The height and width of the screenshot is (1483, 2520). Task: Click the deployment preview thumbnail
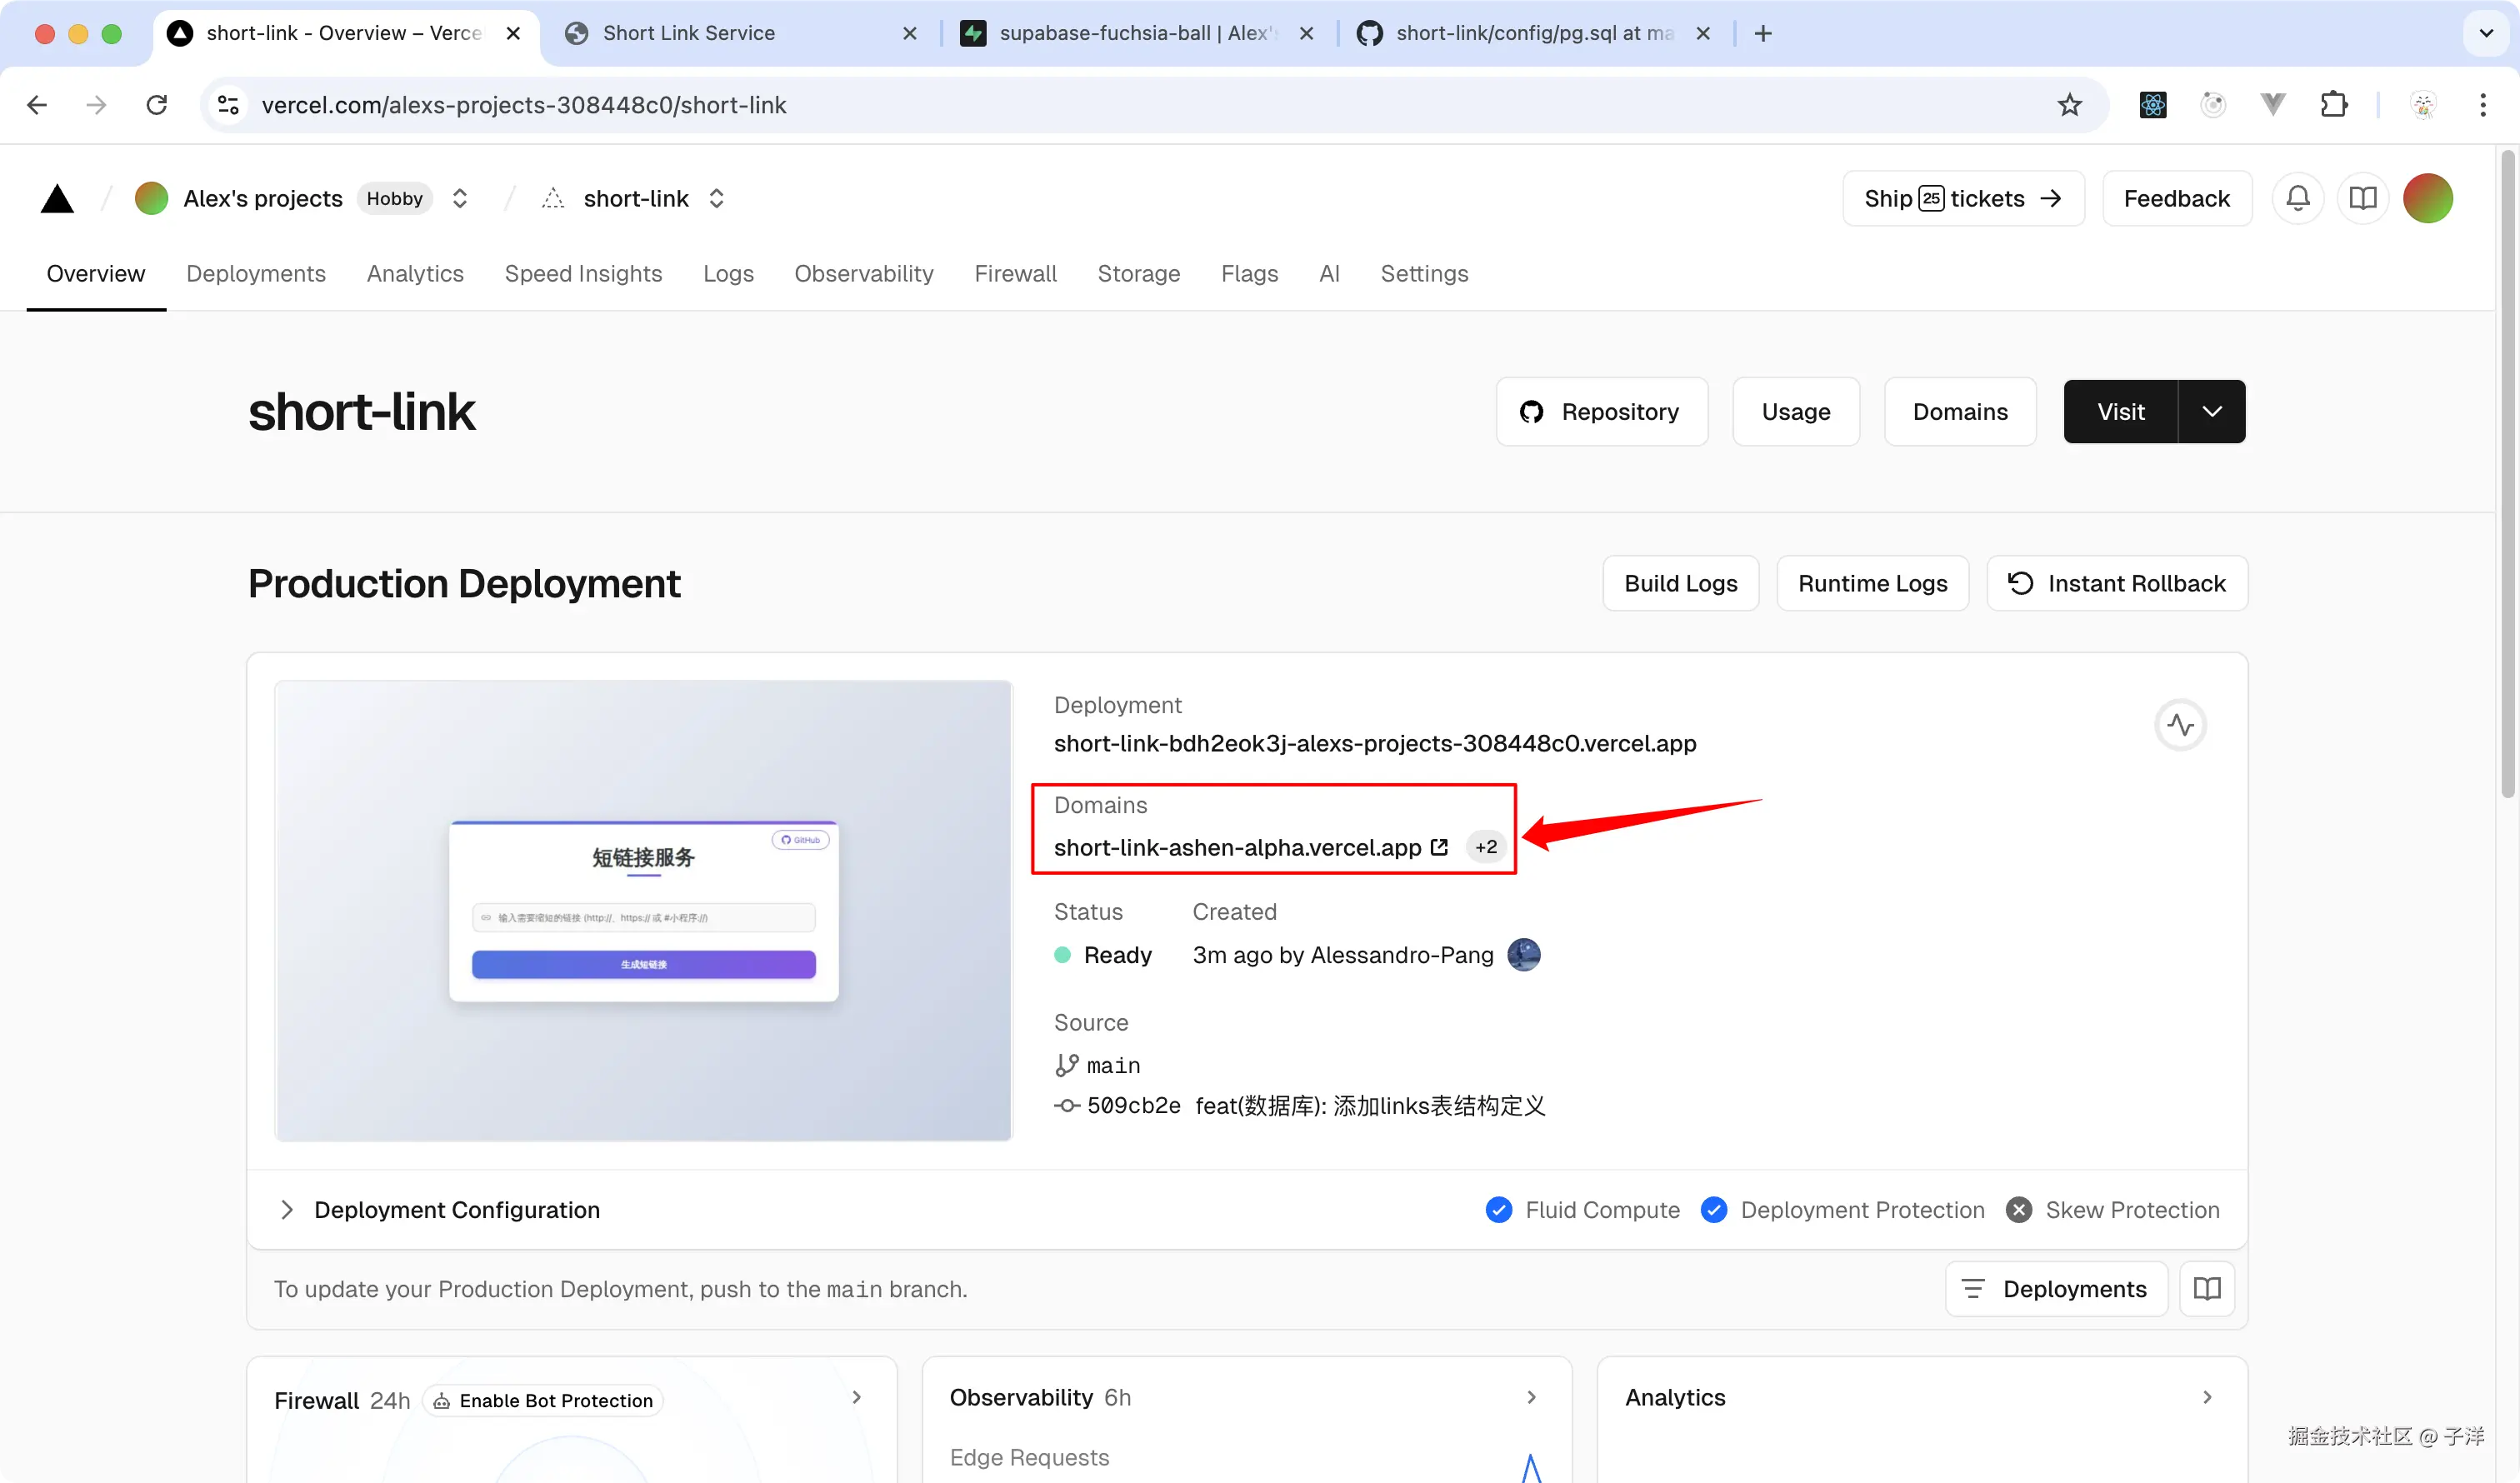643,911
